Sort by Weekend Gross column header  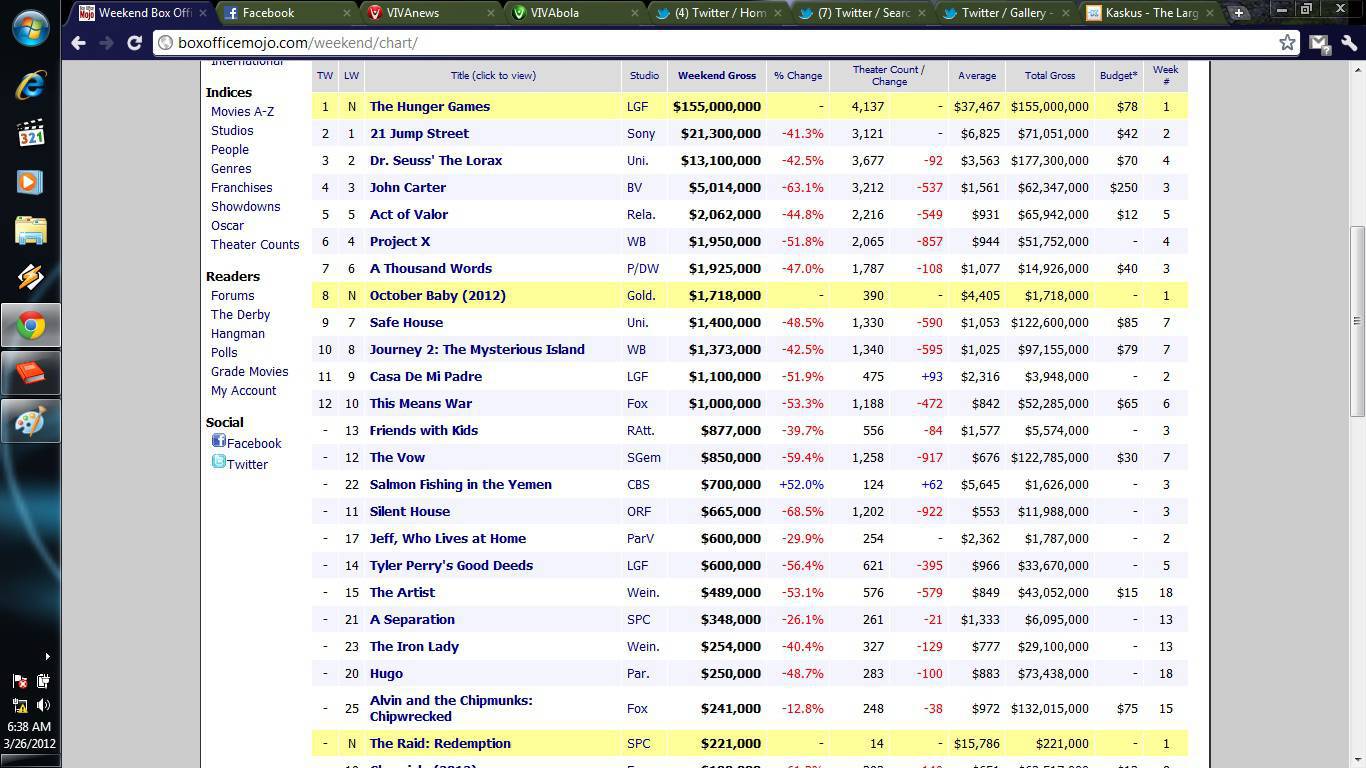[717, 76]
